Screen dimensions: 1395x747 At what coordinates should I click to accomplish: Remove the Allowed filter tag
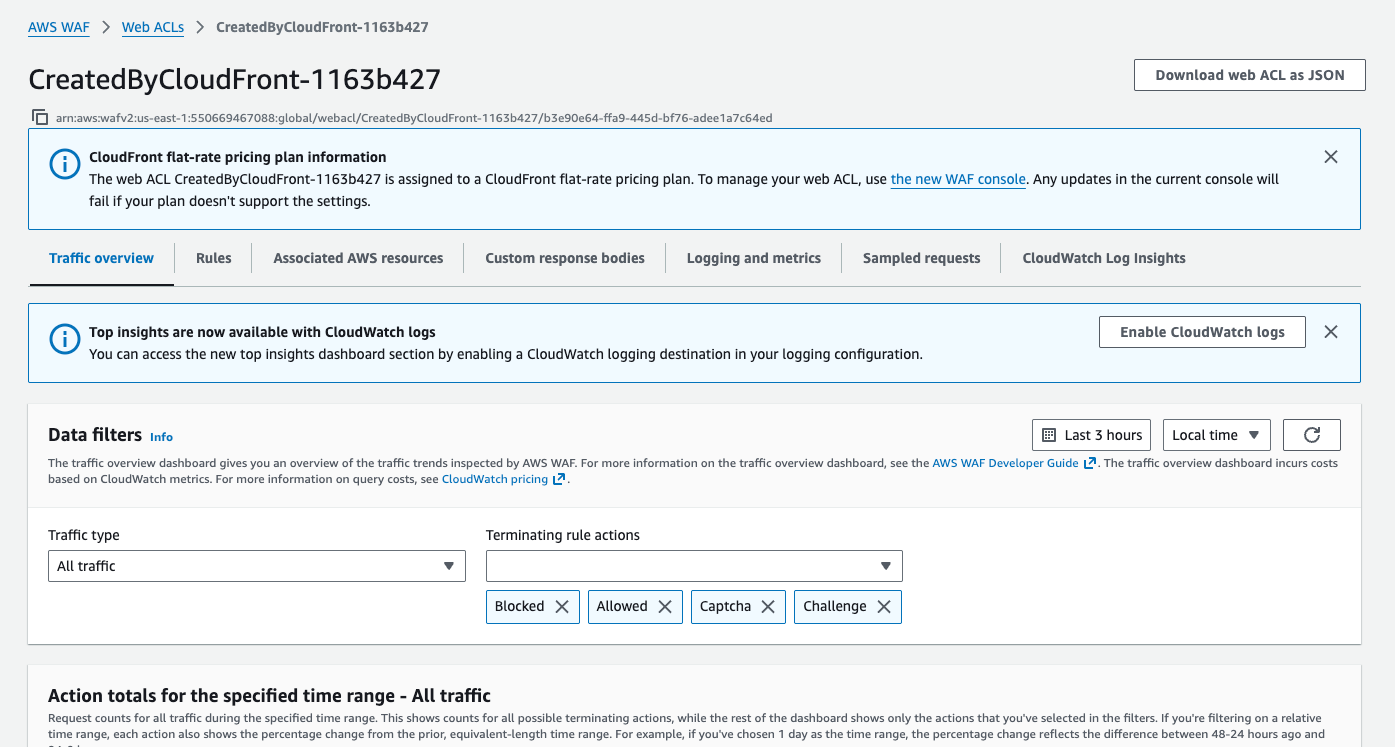coord(665,607)
